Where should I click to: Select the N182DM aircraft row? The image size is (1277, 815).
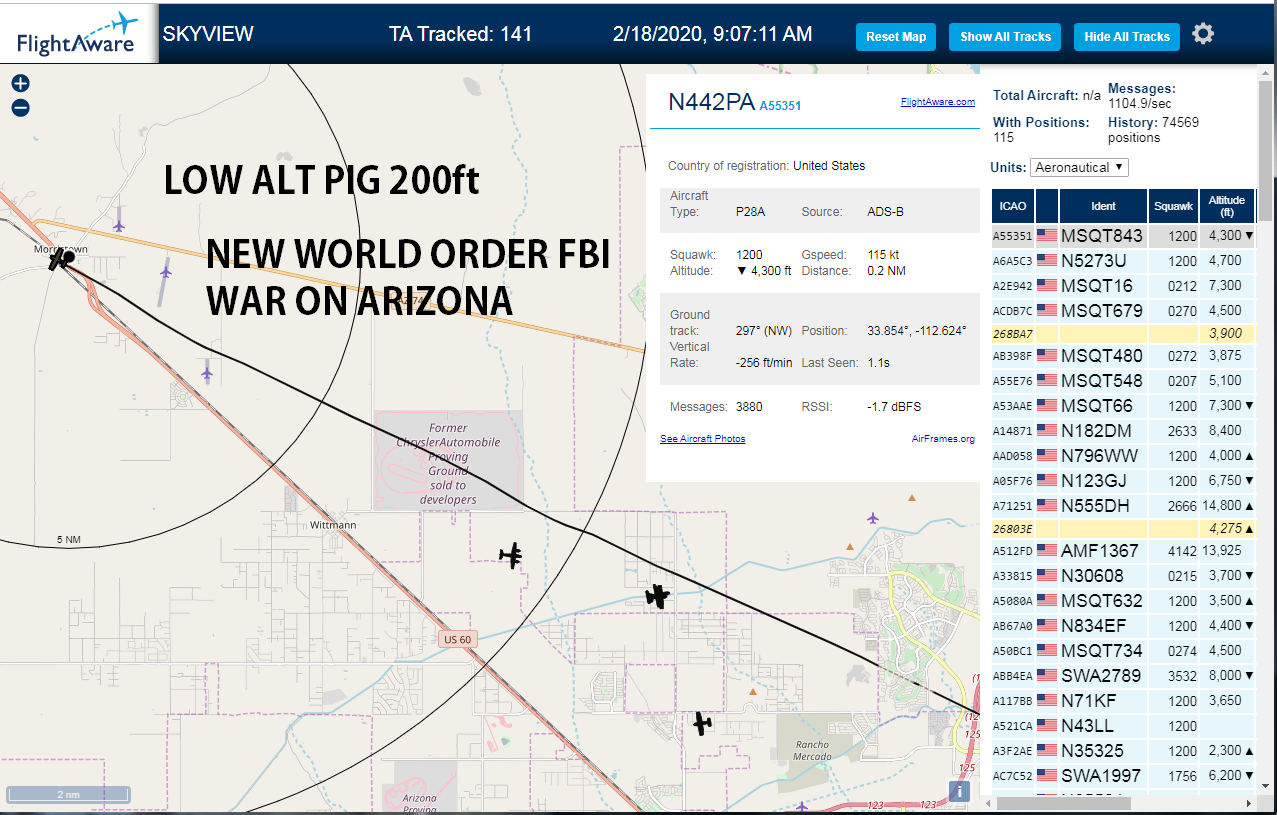(1123, 431)
